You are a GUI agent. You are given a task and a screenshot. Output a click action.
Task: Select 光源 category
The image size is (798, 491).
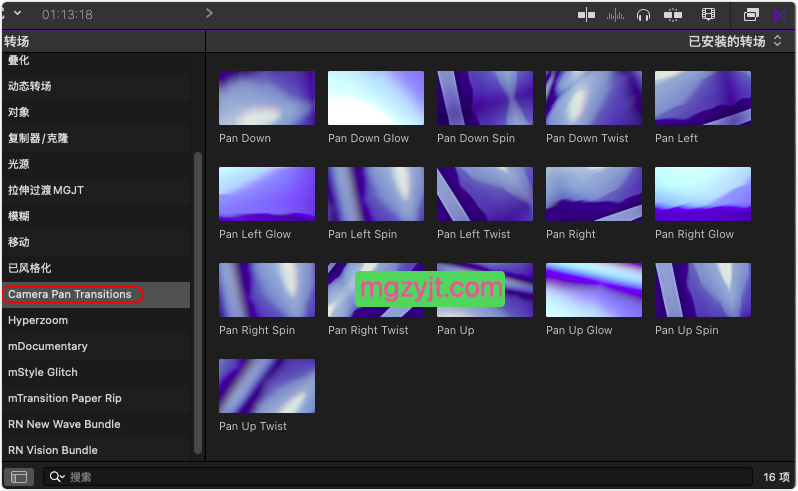(x=96, y=164)
